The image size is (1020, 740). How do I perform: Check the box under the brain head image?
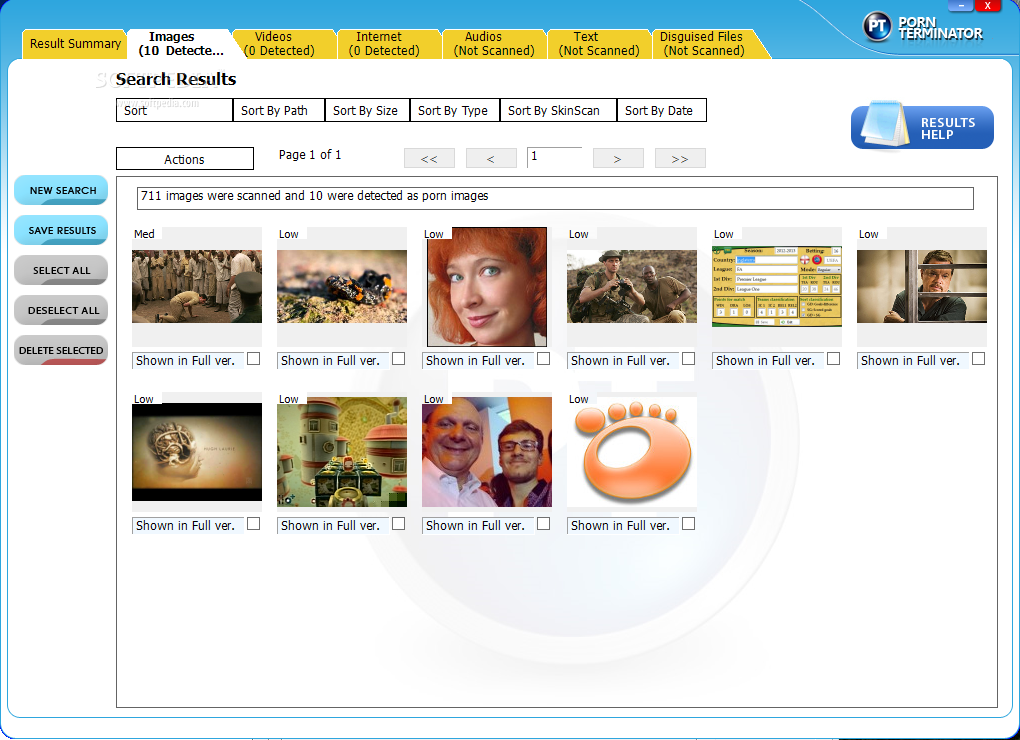tap(254, 523)
